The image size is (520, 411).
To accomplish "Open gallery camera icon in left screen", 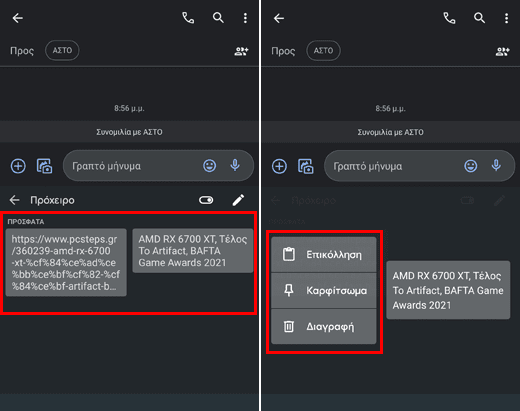I will click(44, 166).
